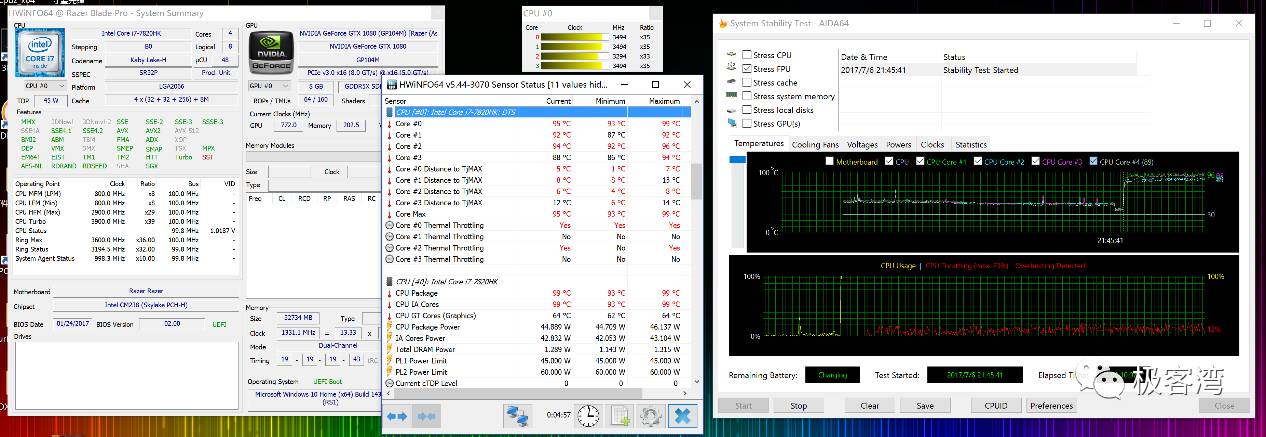Click the network computers icon in HWiNFO
The width and height of the screenshot is (1266, 437).
(517, 415)
